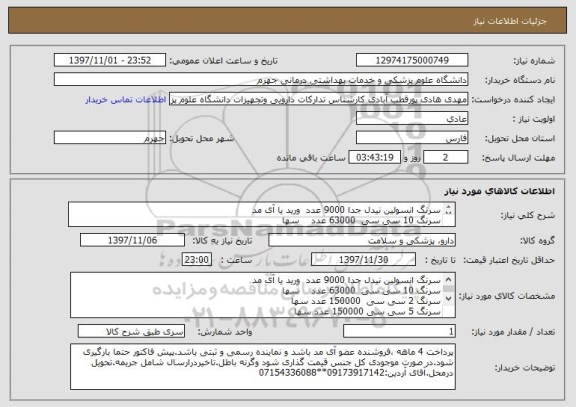Click down arrow of goods specification scrollbar
The width and height of the screenshot is (576, 407).
[x=449, y=298]
